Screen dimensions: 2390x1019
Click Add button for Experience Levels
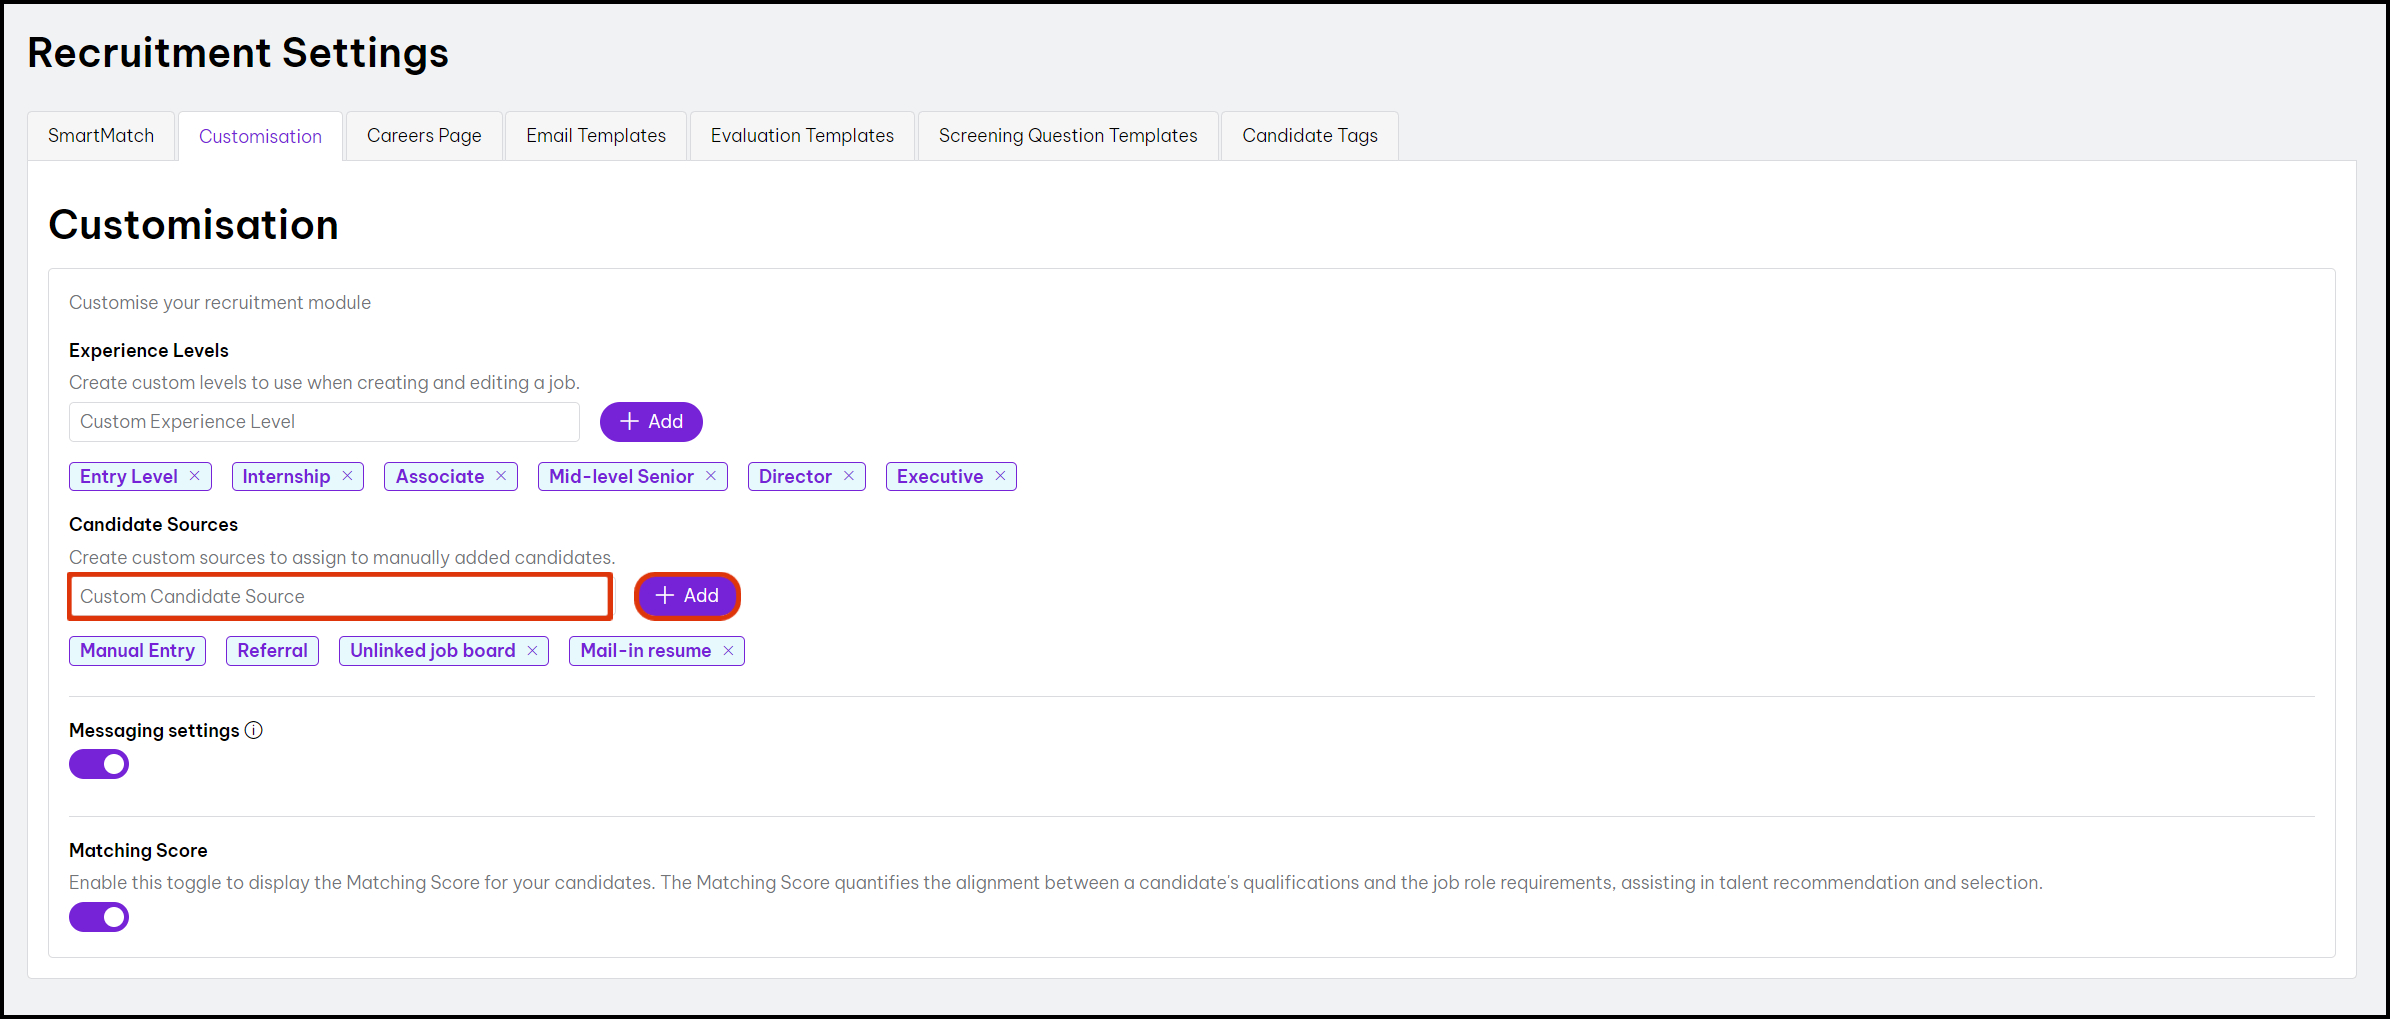[651, 422]
